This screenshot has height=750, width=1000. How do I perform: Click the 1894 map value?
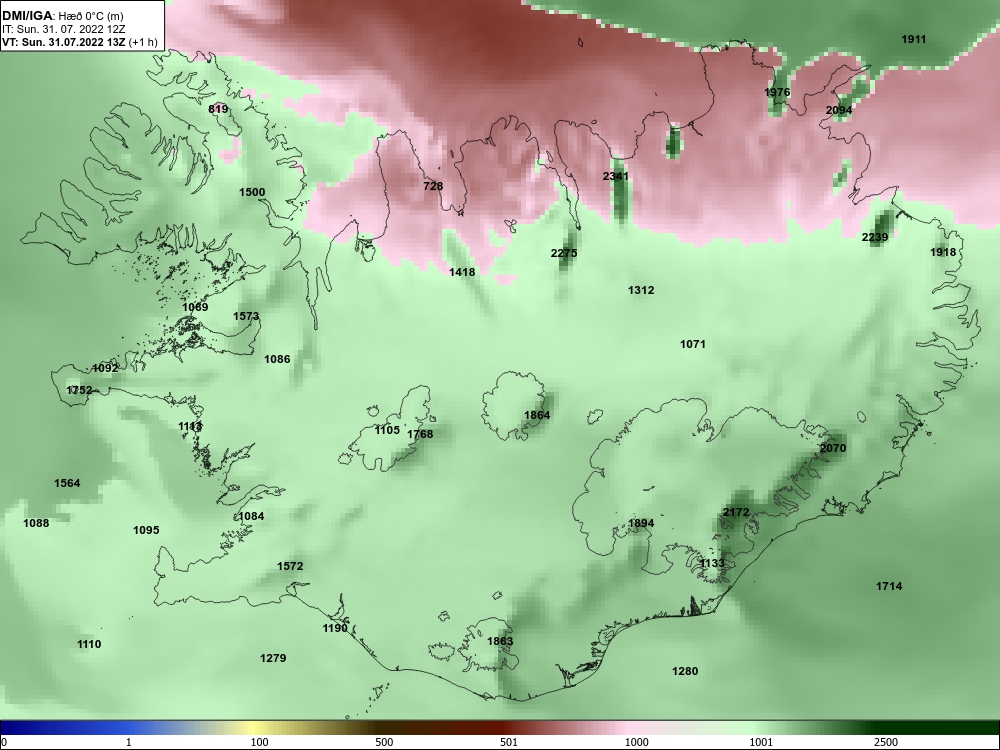click(641, 524)
